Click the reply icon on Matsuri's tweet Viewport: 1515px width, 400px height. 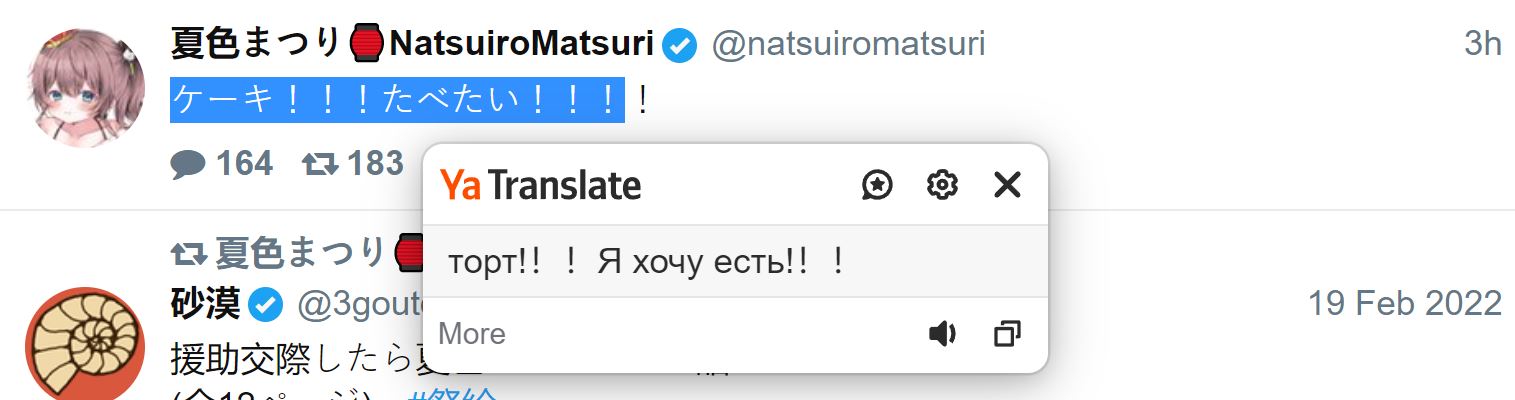(x=187, y=164)
